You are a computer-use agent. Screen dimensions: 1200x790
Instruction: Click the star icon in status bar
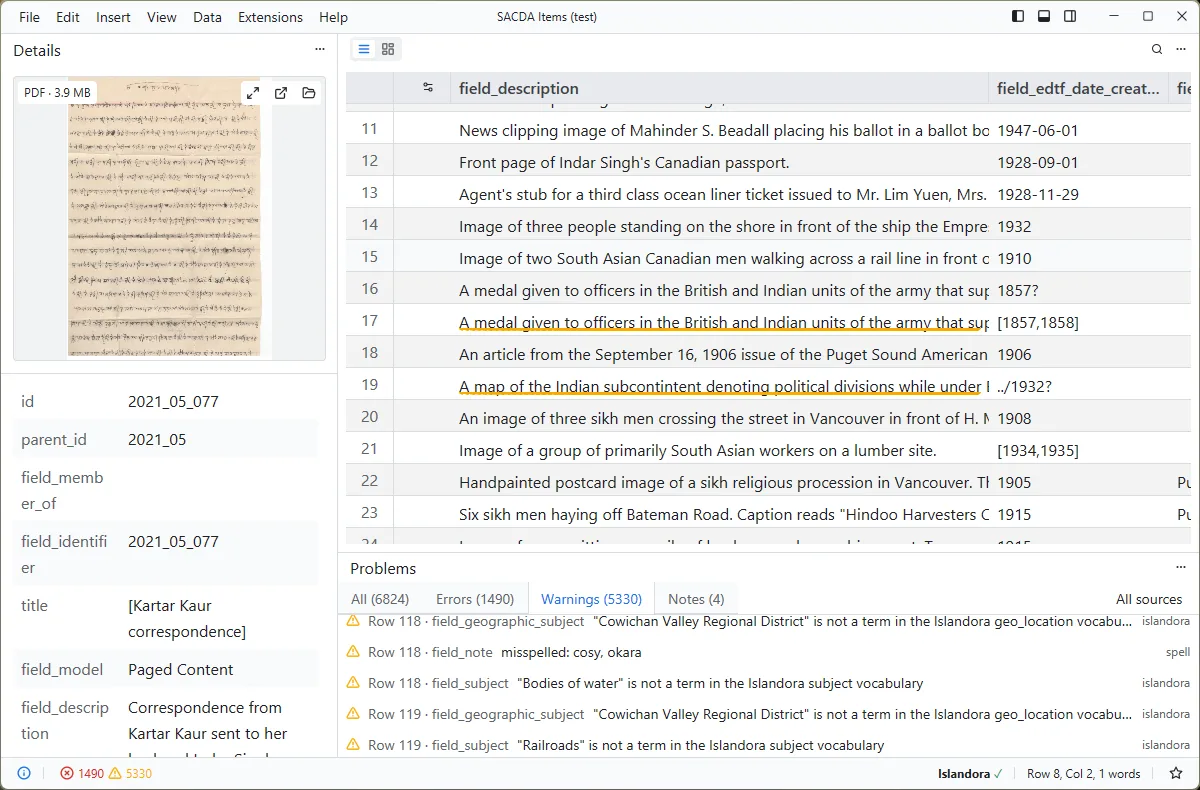1176,773
